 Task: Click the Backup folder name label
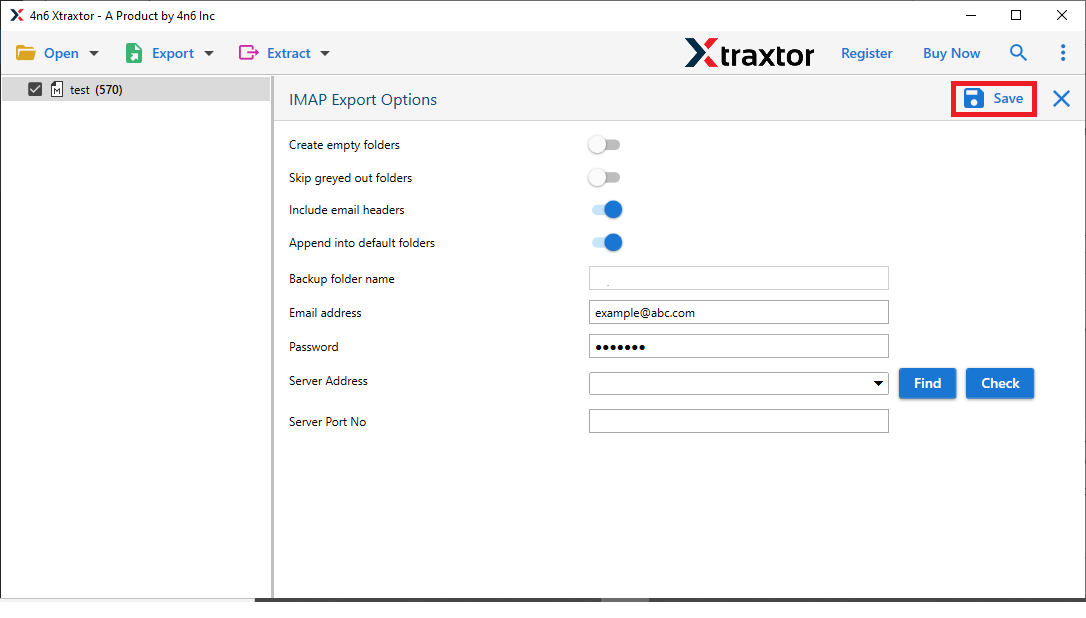(x=341, y=279)
